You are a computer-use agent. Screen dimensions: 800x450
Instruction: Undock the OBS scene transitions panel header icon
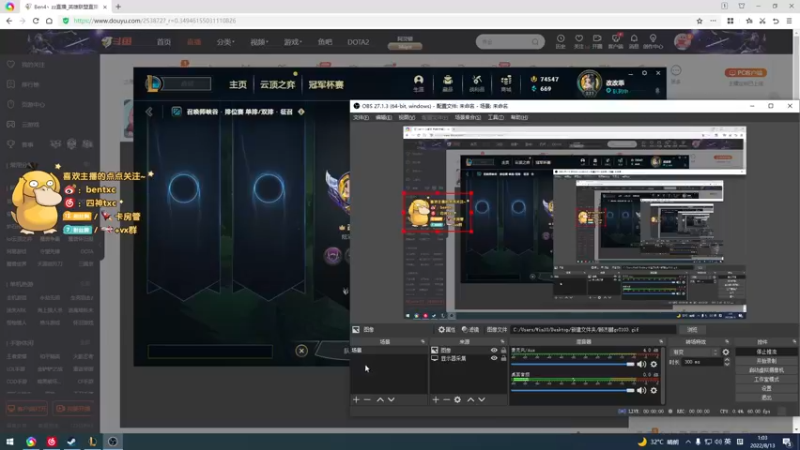pos(727,341)
